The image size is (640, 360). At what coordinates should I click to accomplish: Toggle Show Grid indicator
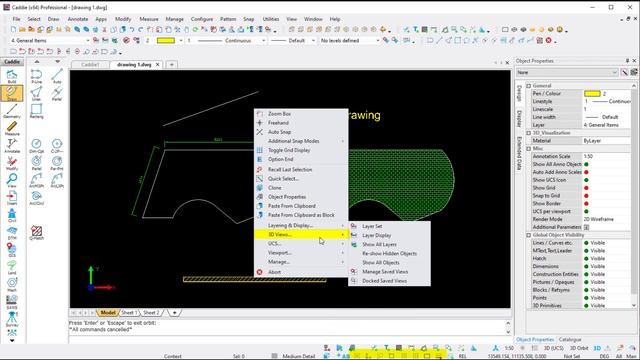[586, 188]
